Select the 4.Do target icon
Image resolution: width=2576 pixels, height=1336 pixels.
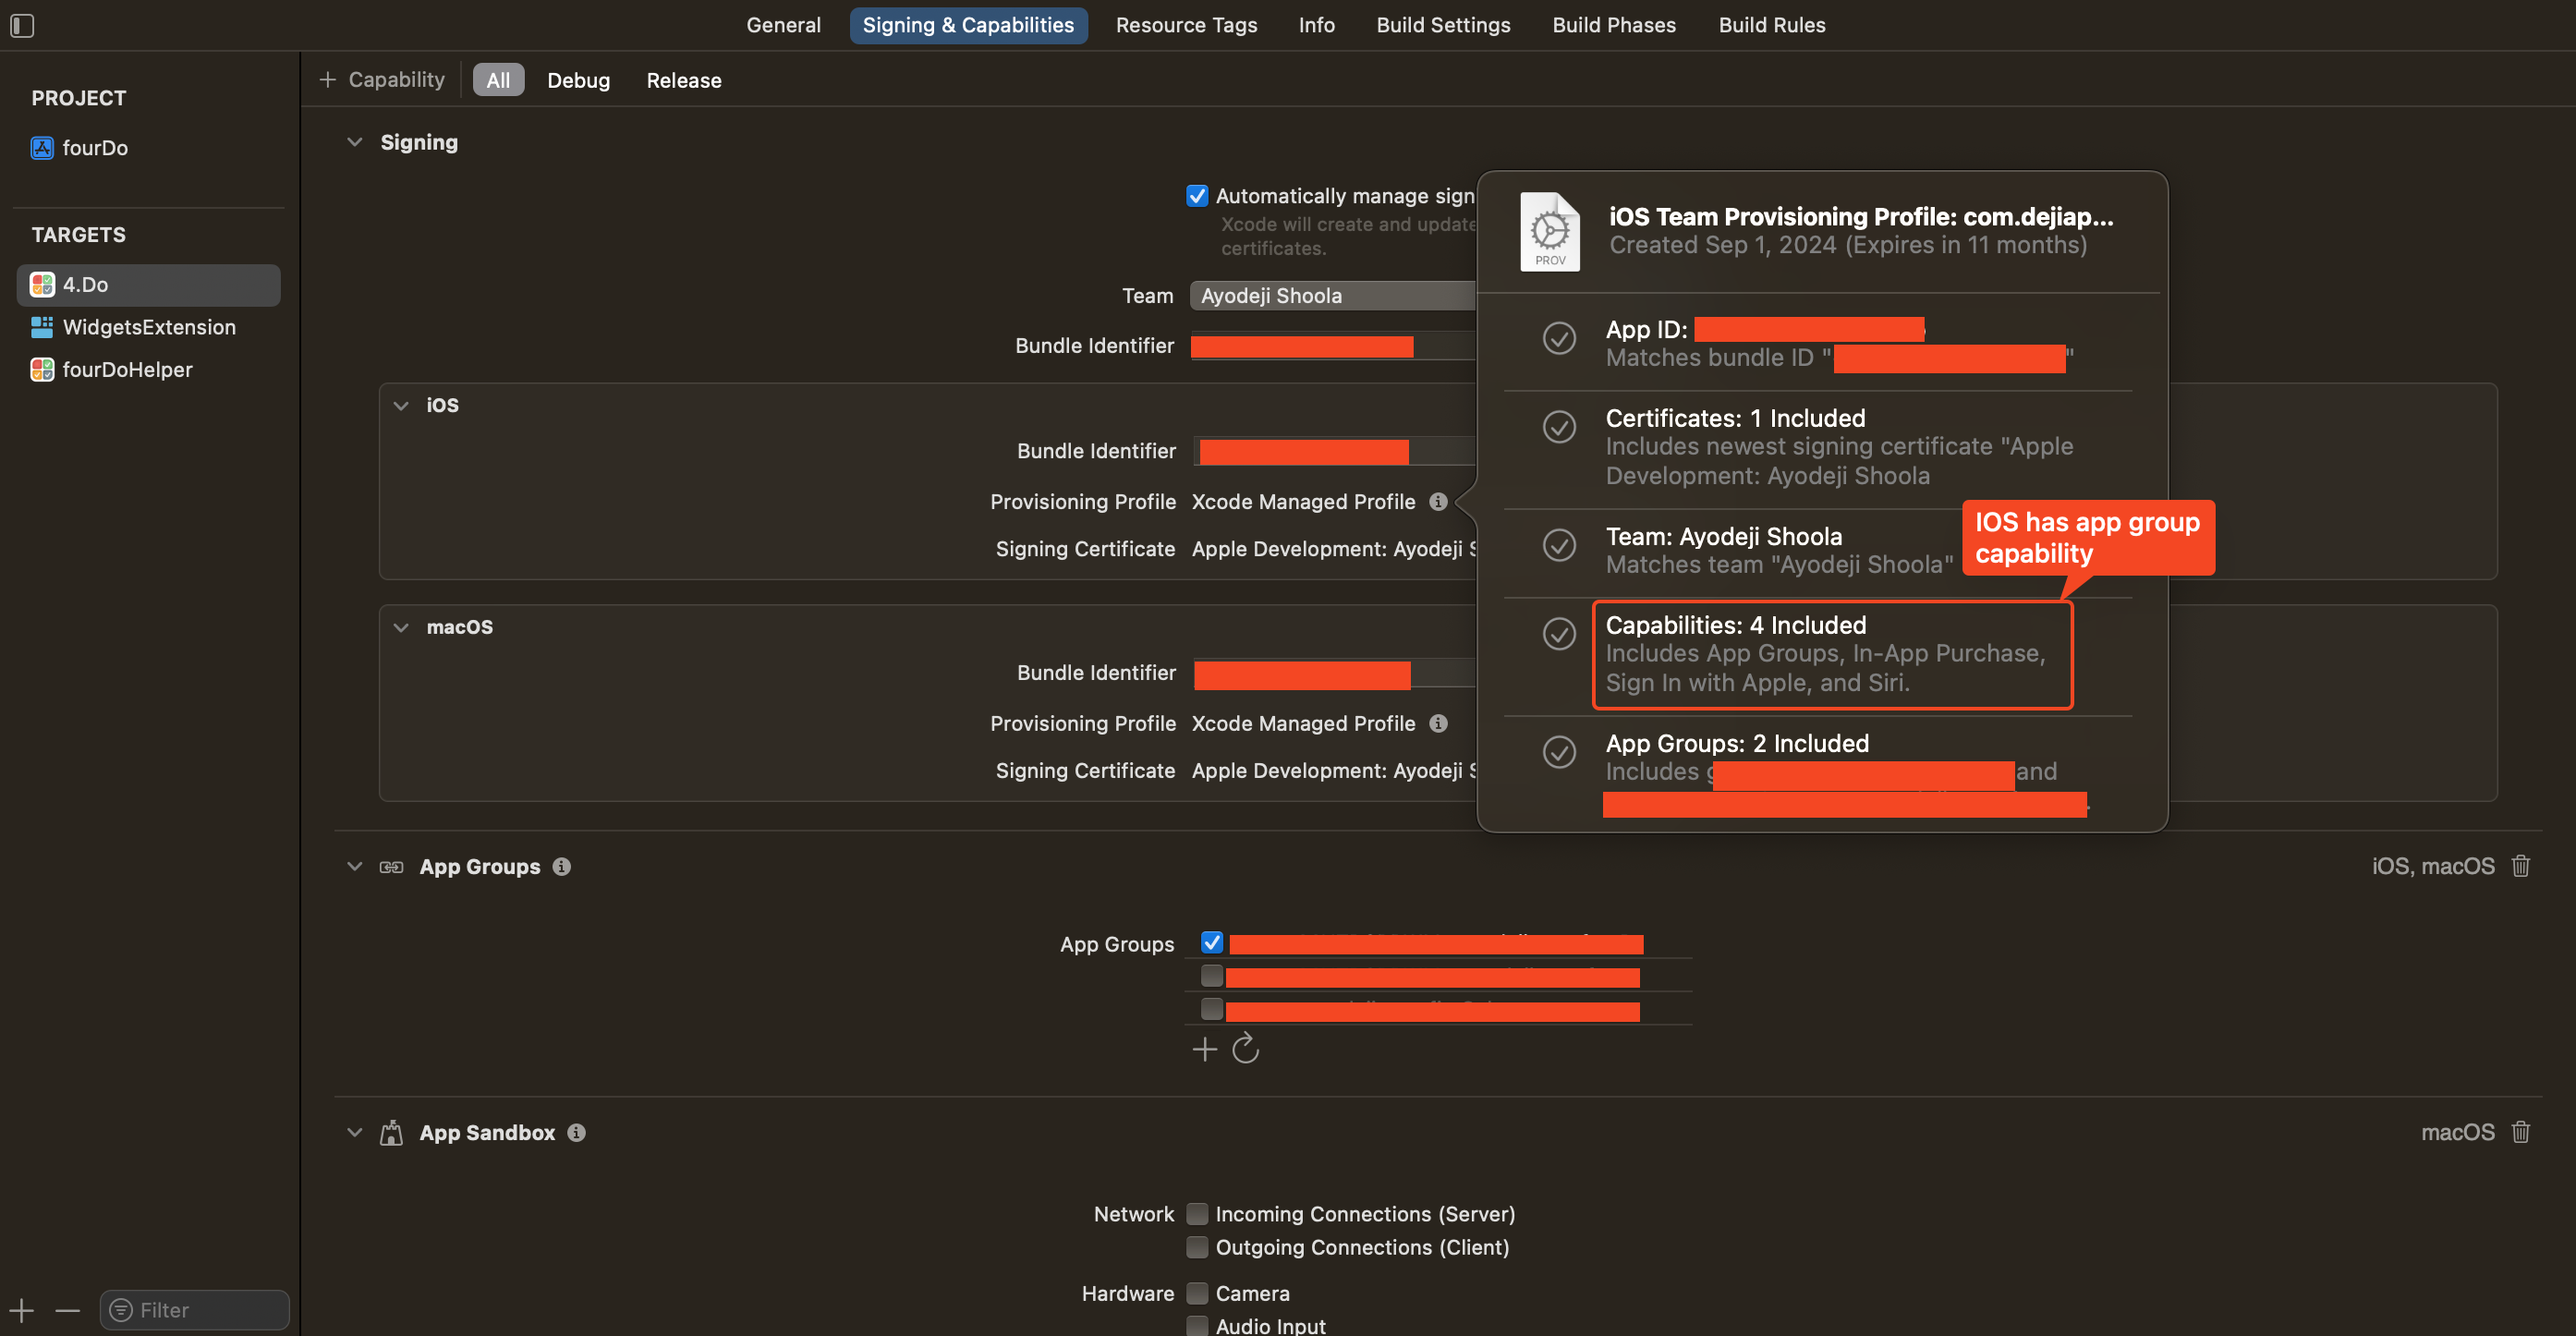[42, 285]
